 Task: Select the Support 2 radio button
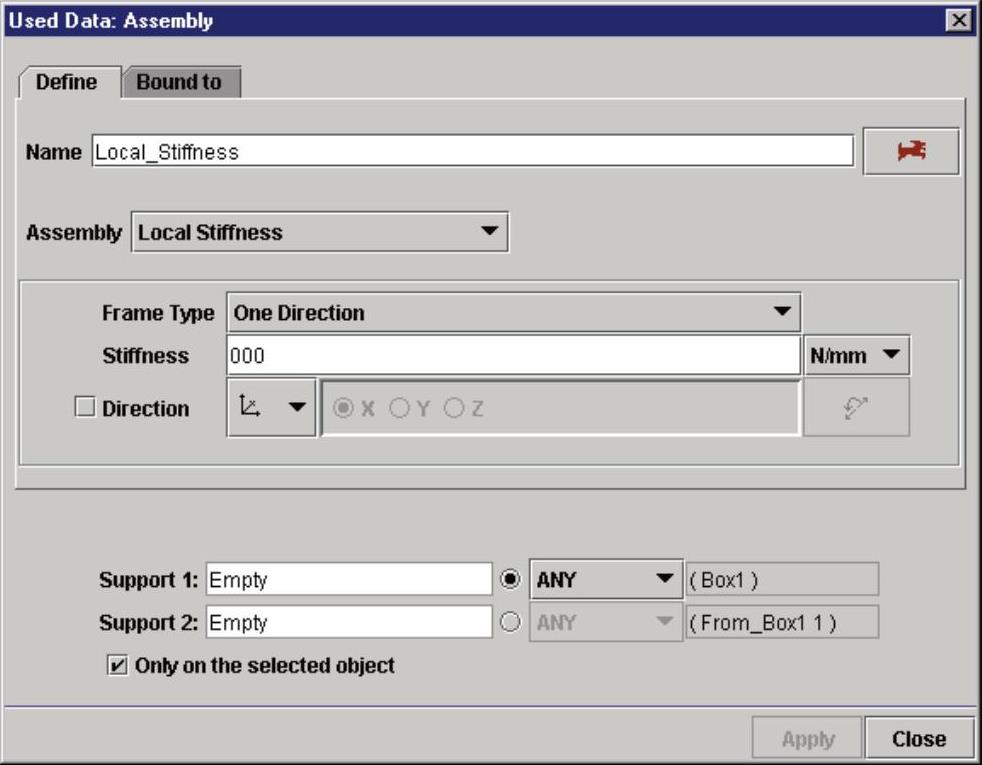pyautogui.click(x=510, y=622)
